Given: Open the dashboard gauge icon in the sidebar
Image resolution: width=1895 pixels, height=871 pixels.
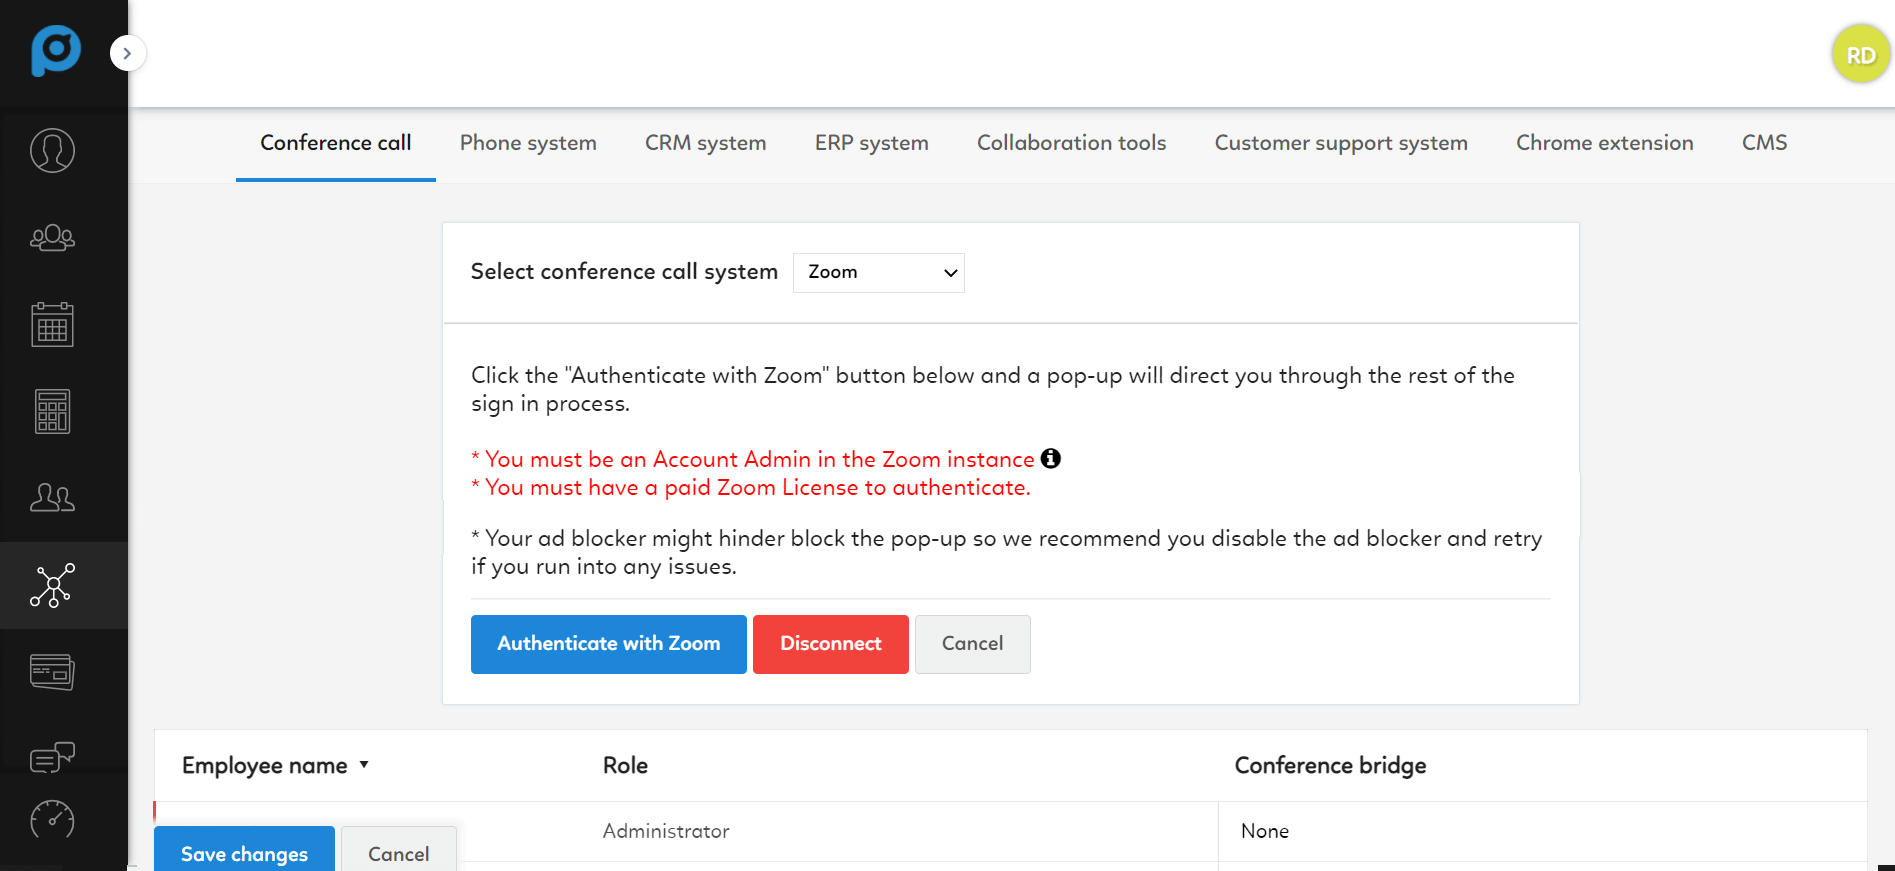Looking at the screenshot, I should tap(52, 820).
